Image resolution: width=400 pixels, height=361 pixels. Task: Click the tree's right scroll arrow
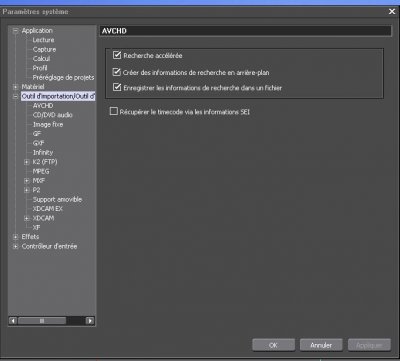click(90, 321)
